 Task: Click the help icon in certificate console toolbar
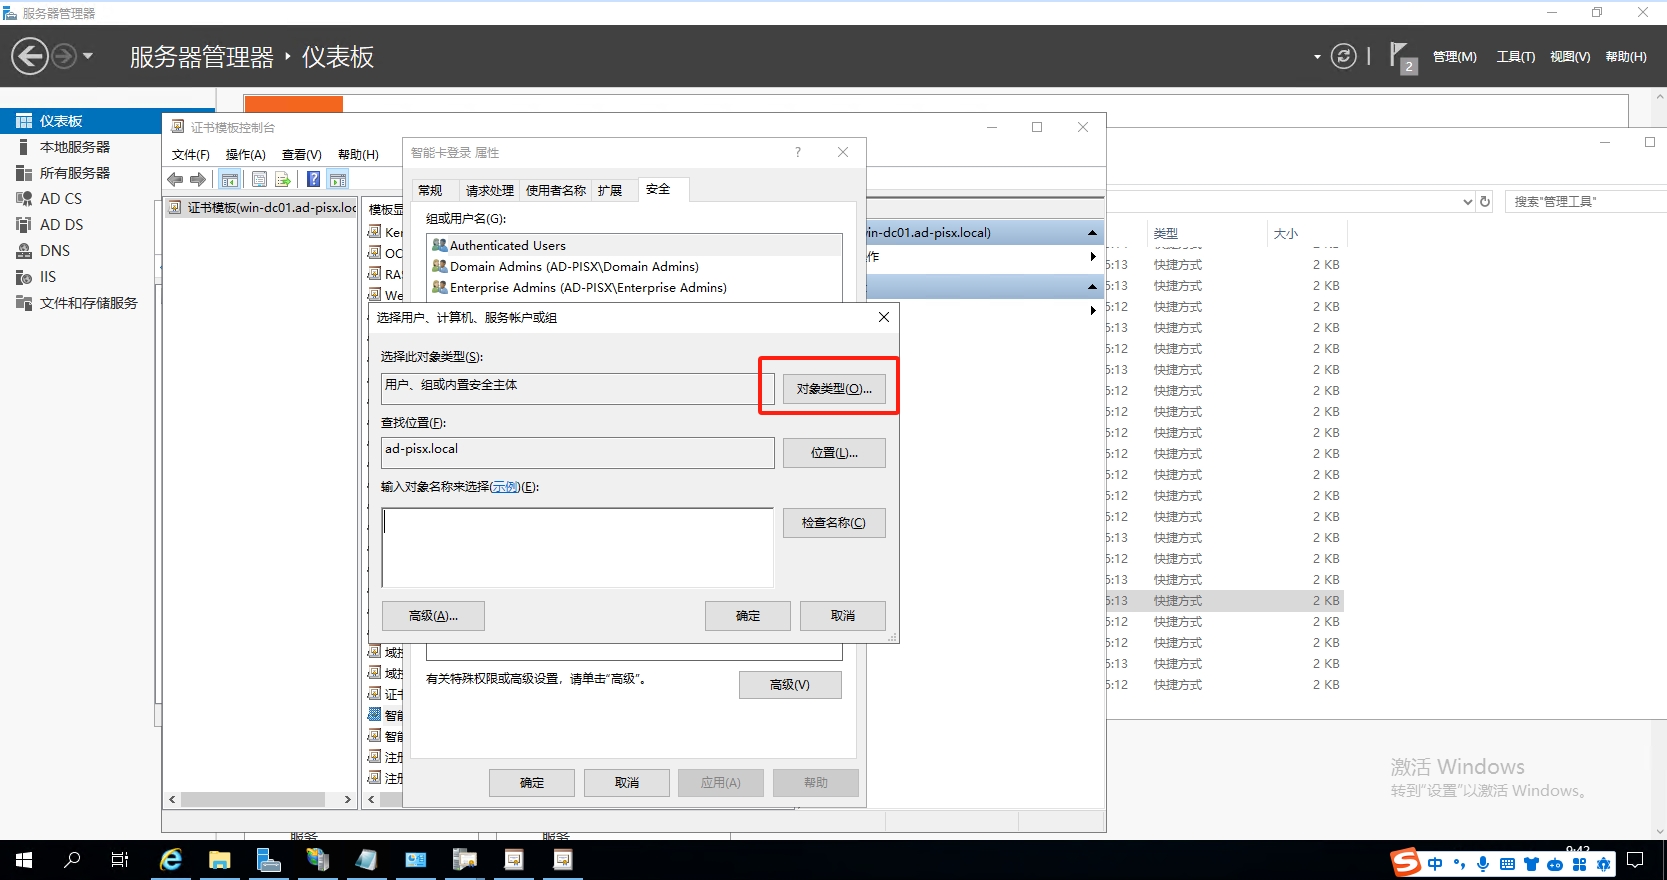click(313, 180)
